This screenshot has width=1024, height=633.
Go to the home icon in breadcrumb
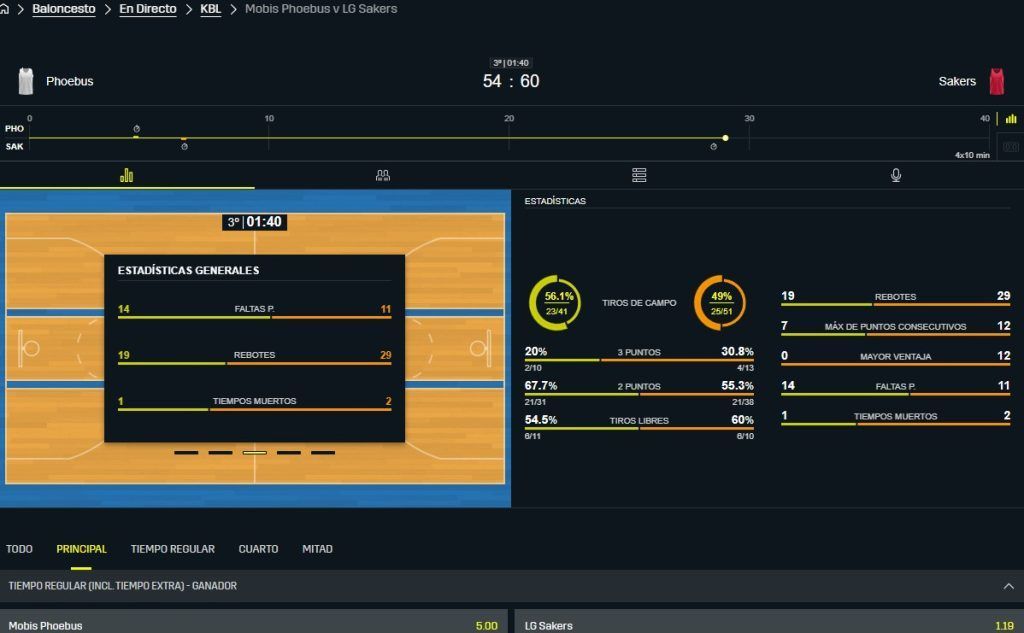point(4,9)
